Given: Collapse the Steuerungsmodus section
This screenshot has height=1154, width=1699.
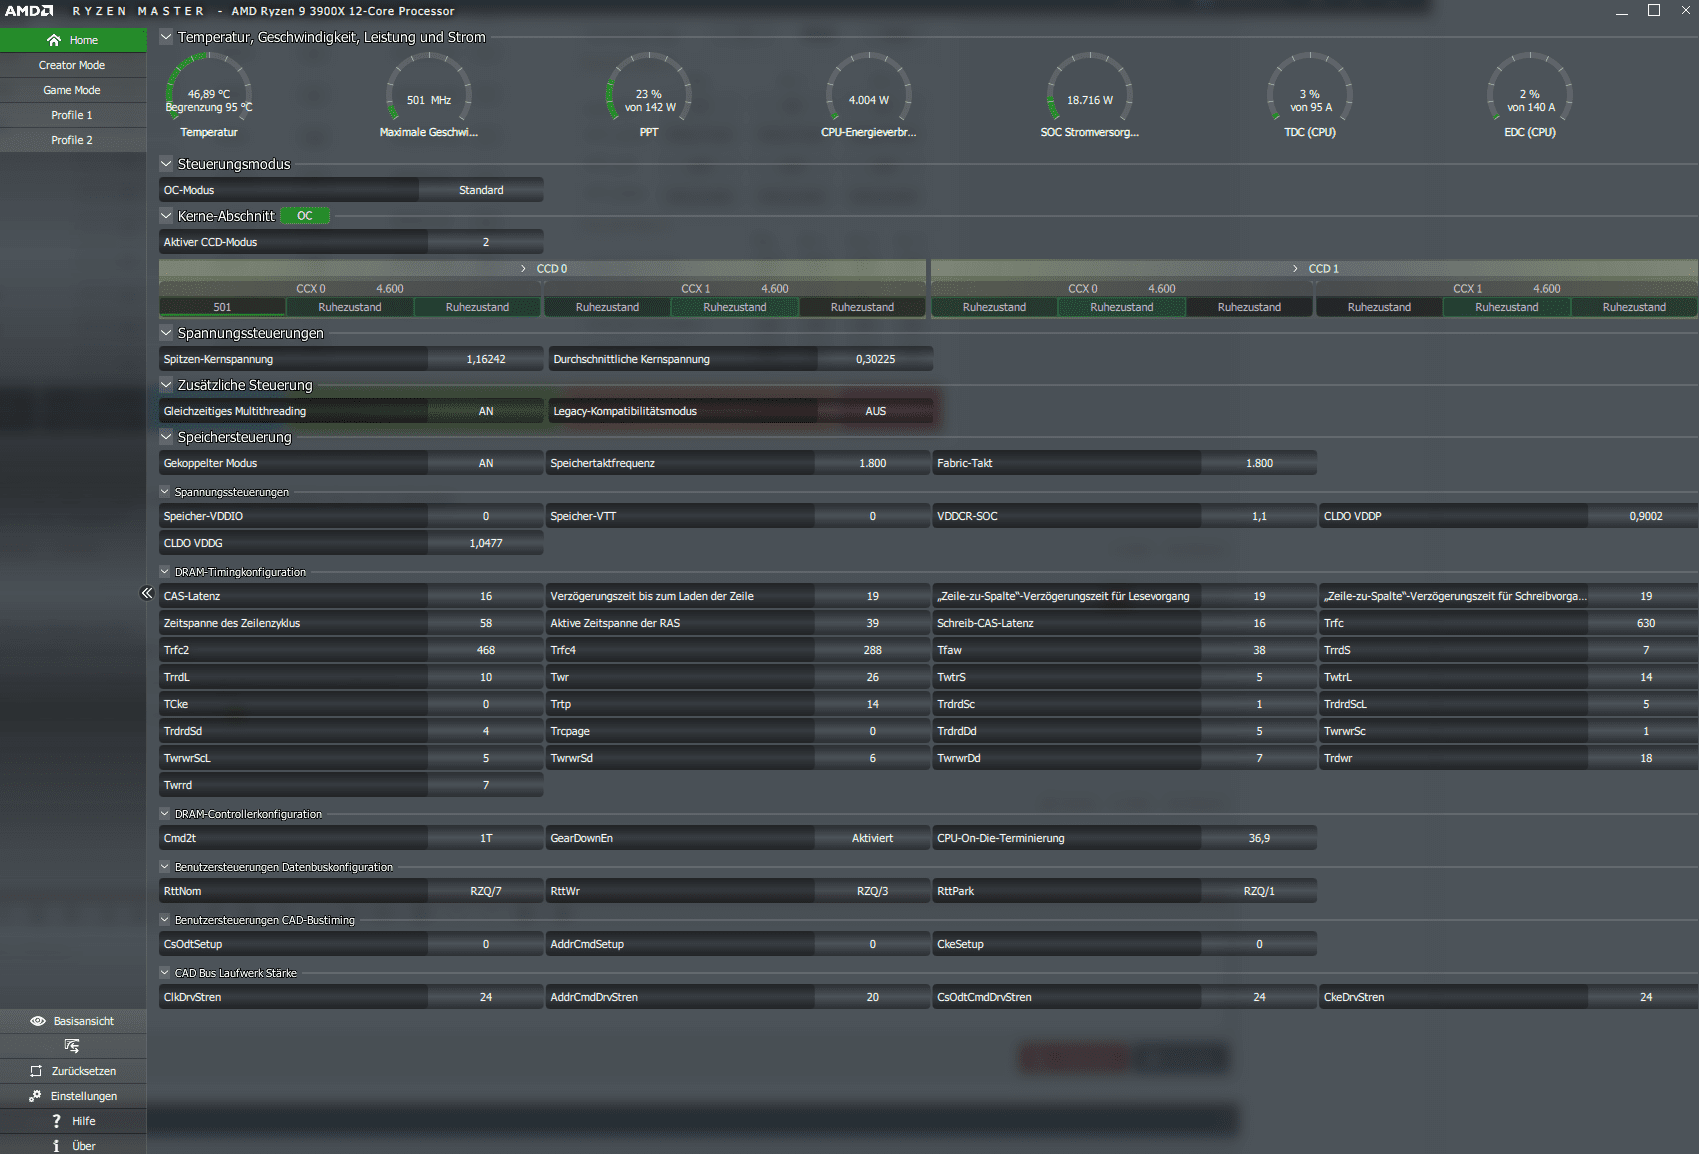Looking at the screenshot, I should coord(166,163).
